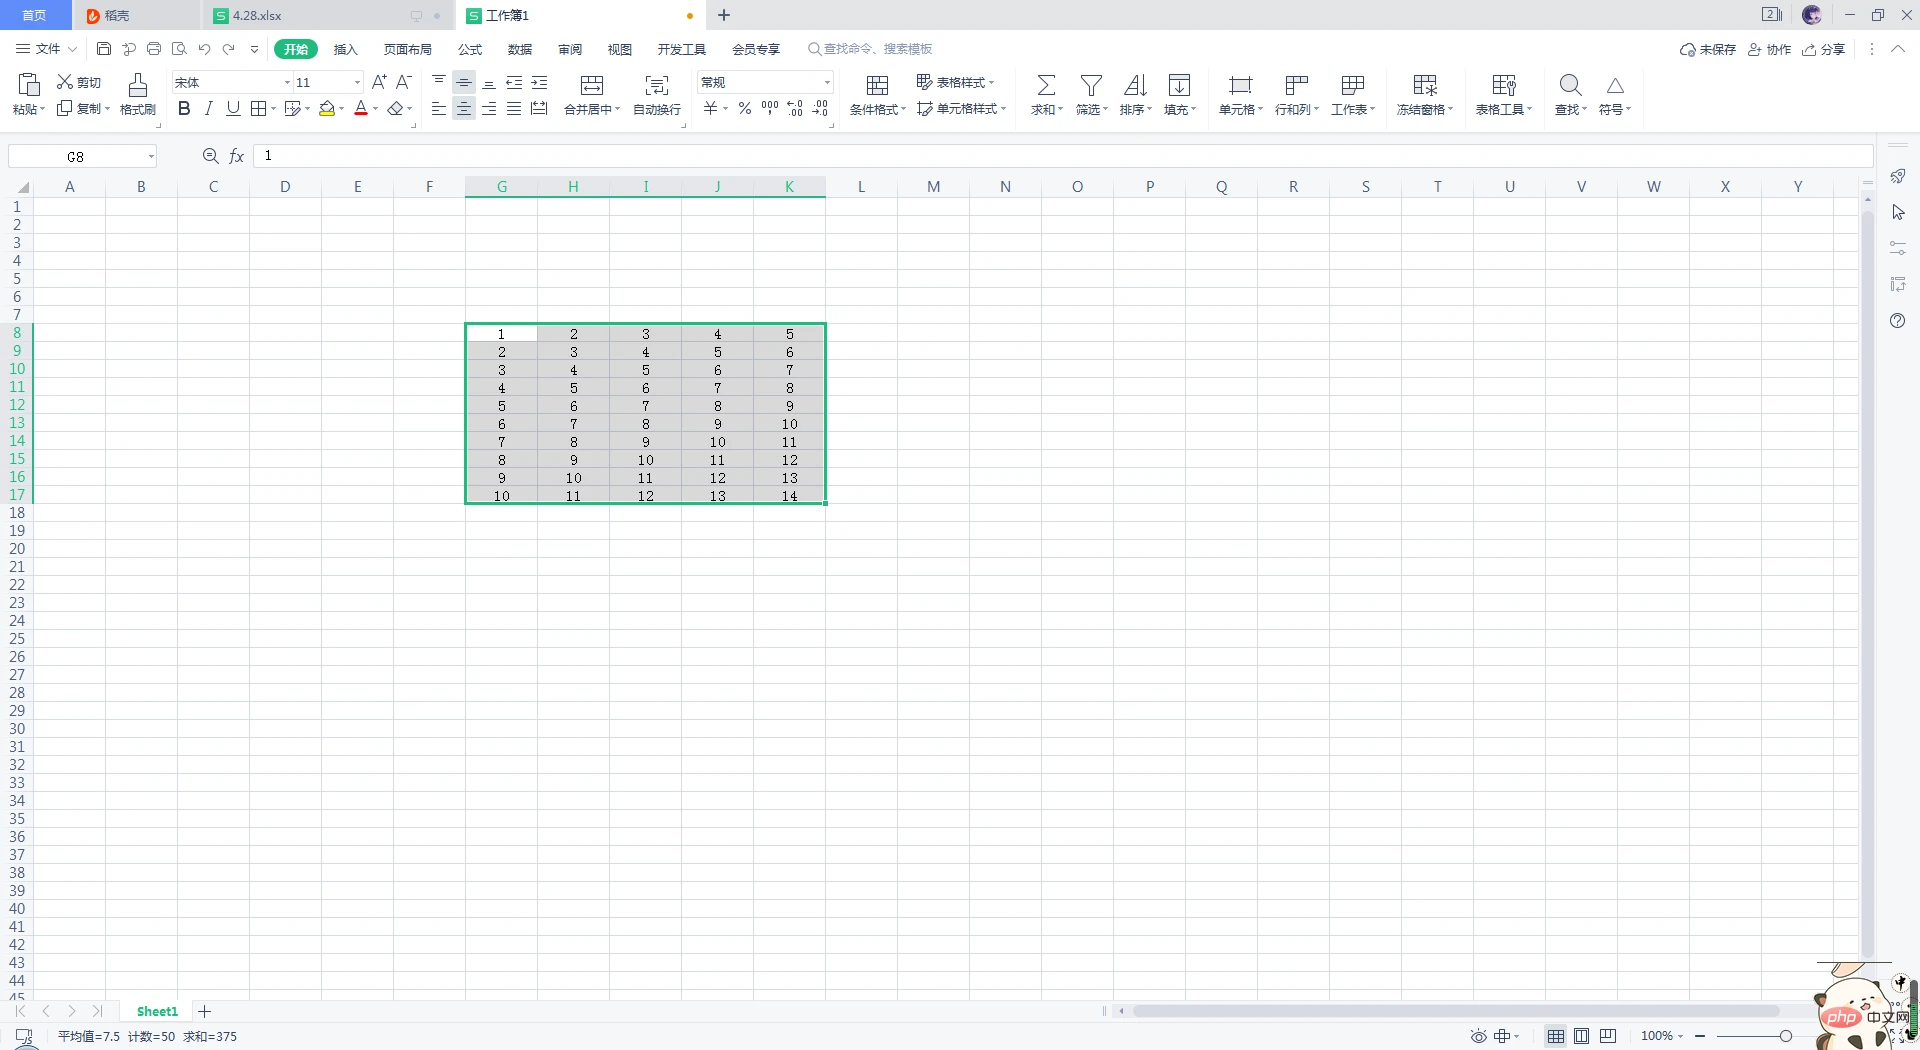Switch to normal view in status bar
Image resolution: width=1920 pixels, height=1050 pixels.
pos(1556,1036)
